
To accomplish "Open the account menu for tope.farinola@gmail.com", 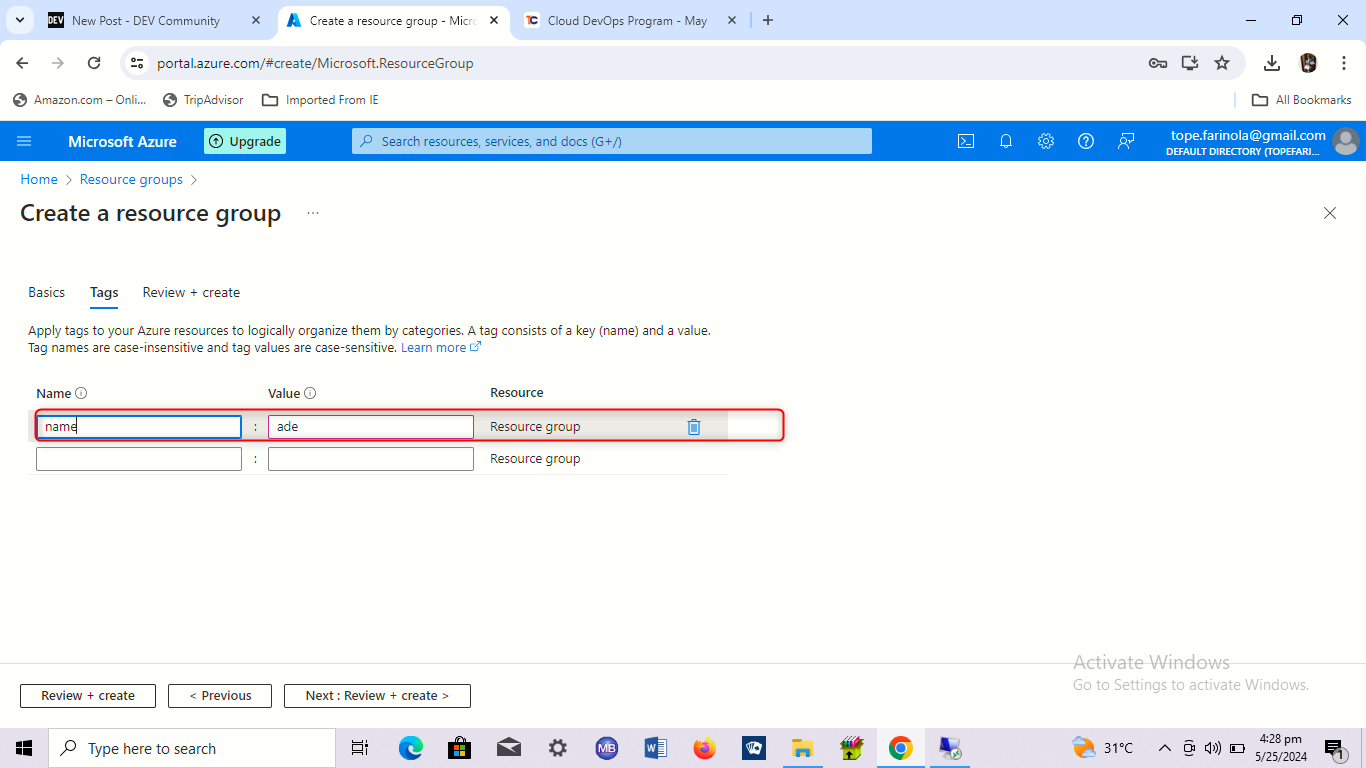I will [1264, 141].
